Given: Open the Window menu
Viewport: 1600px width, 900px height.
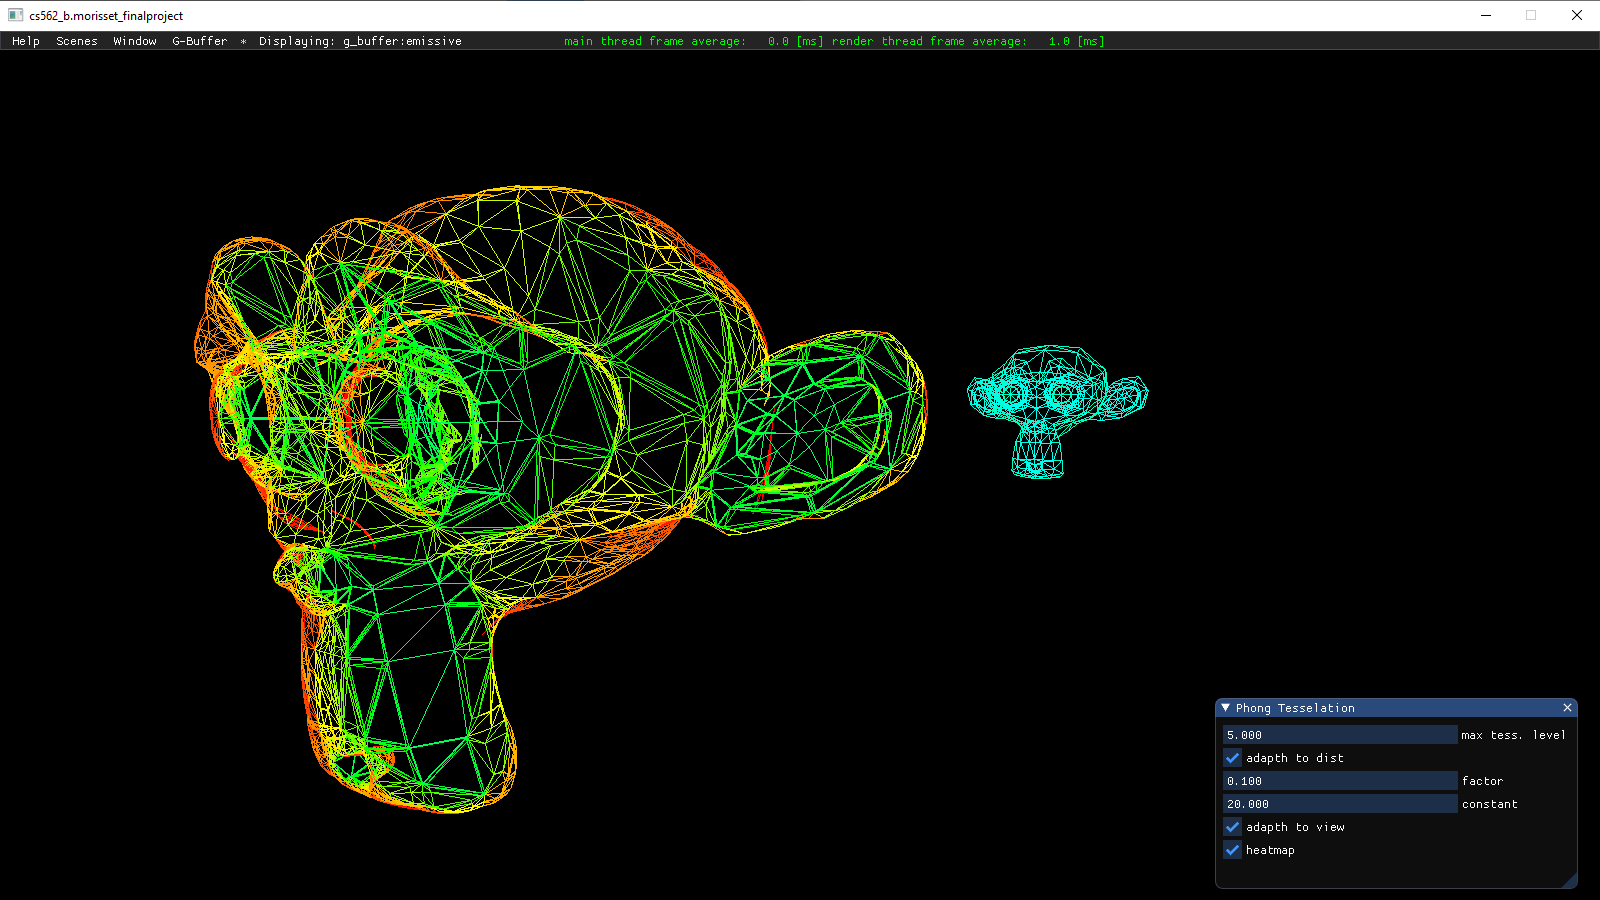Looking at the screenshot, I should coord(135,41).
